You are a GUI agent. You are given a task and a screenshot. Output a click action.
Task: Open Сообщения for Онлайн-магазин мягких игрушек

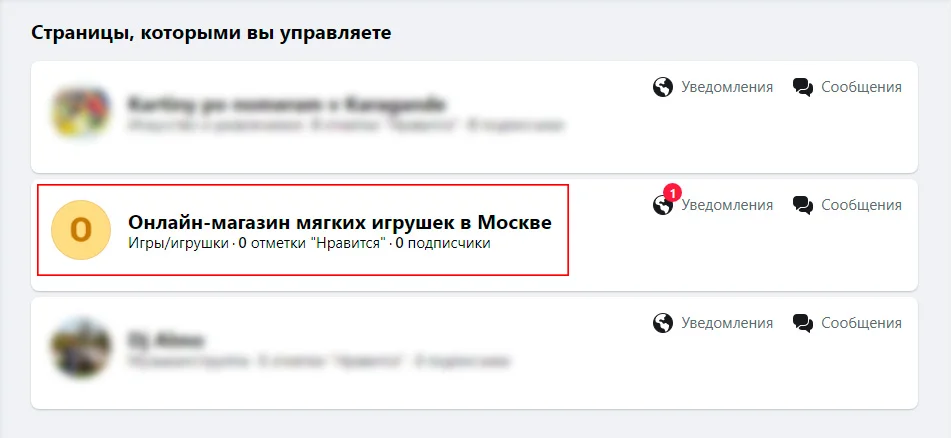click(x=861, y=205)
